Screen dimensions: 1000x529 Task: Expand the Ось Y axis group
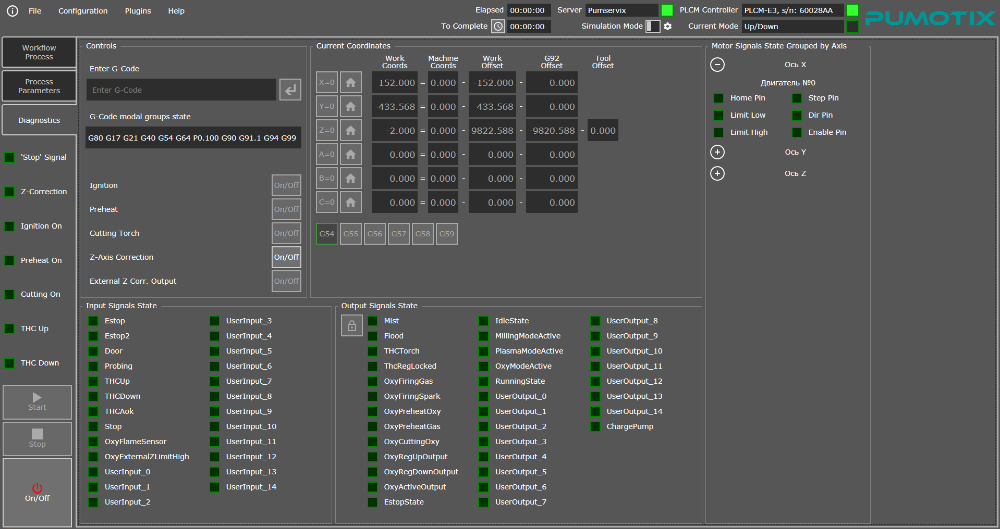[x=717, y=152]
